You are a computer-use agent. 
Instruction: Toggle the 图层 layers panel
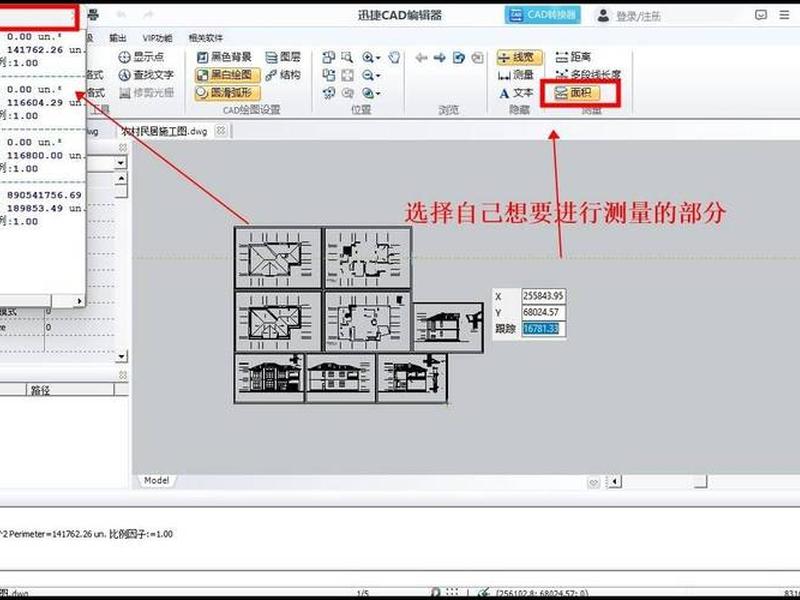[283, 57]
